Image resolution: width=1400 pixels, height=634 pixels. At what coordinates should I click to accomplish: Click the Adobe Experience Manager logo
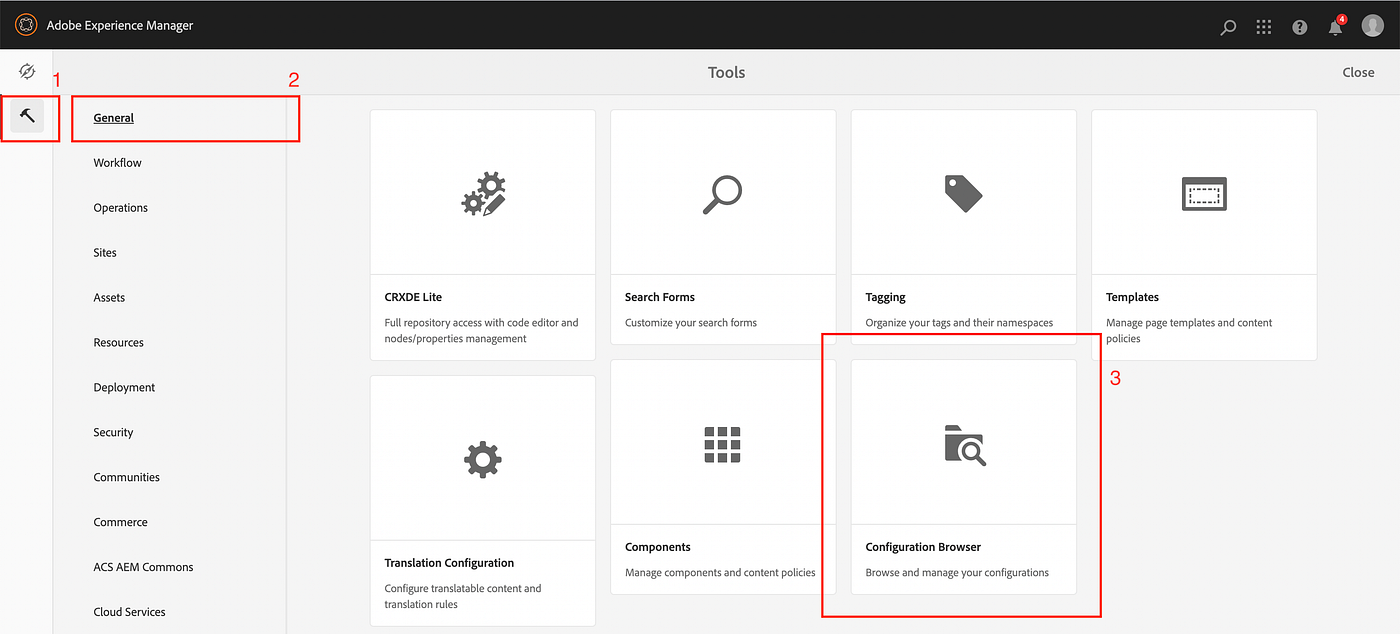click(25, 24)
